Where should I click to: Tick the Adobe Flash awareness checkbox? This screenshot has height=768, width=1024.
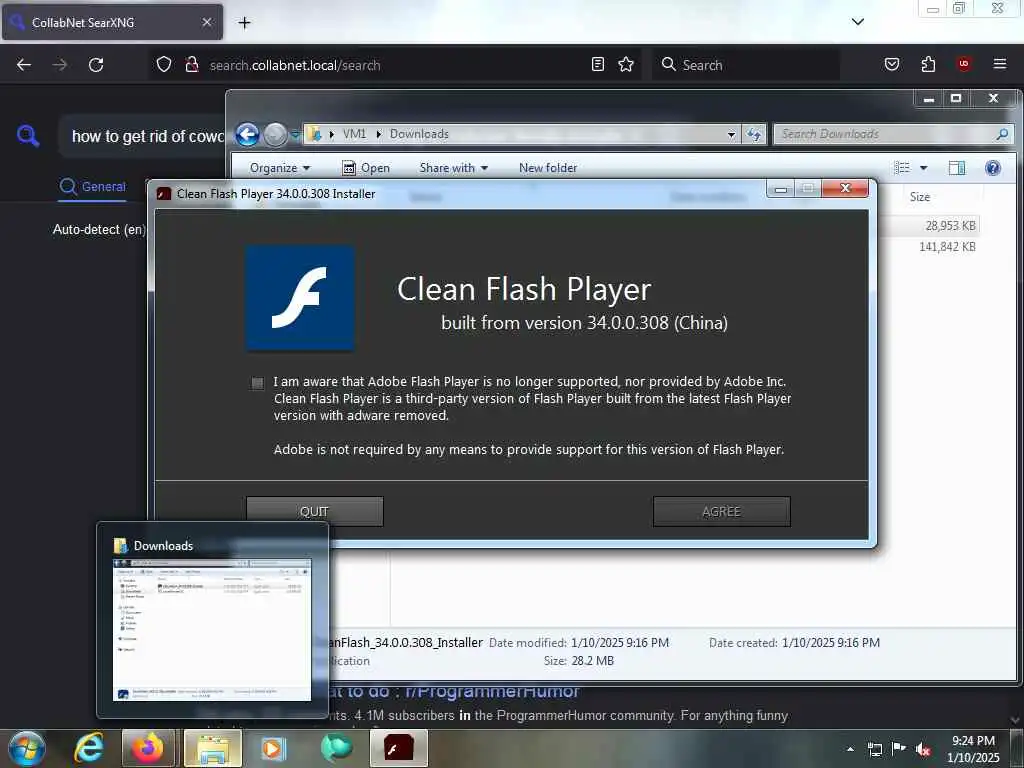257,383
